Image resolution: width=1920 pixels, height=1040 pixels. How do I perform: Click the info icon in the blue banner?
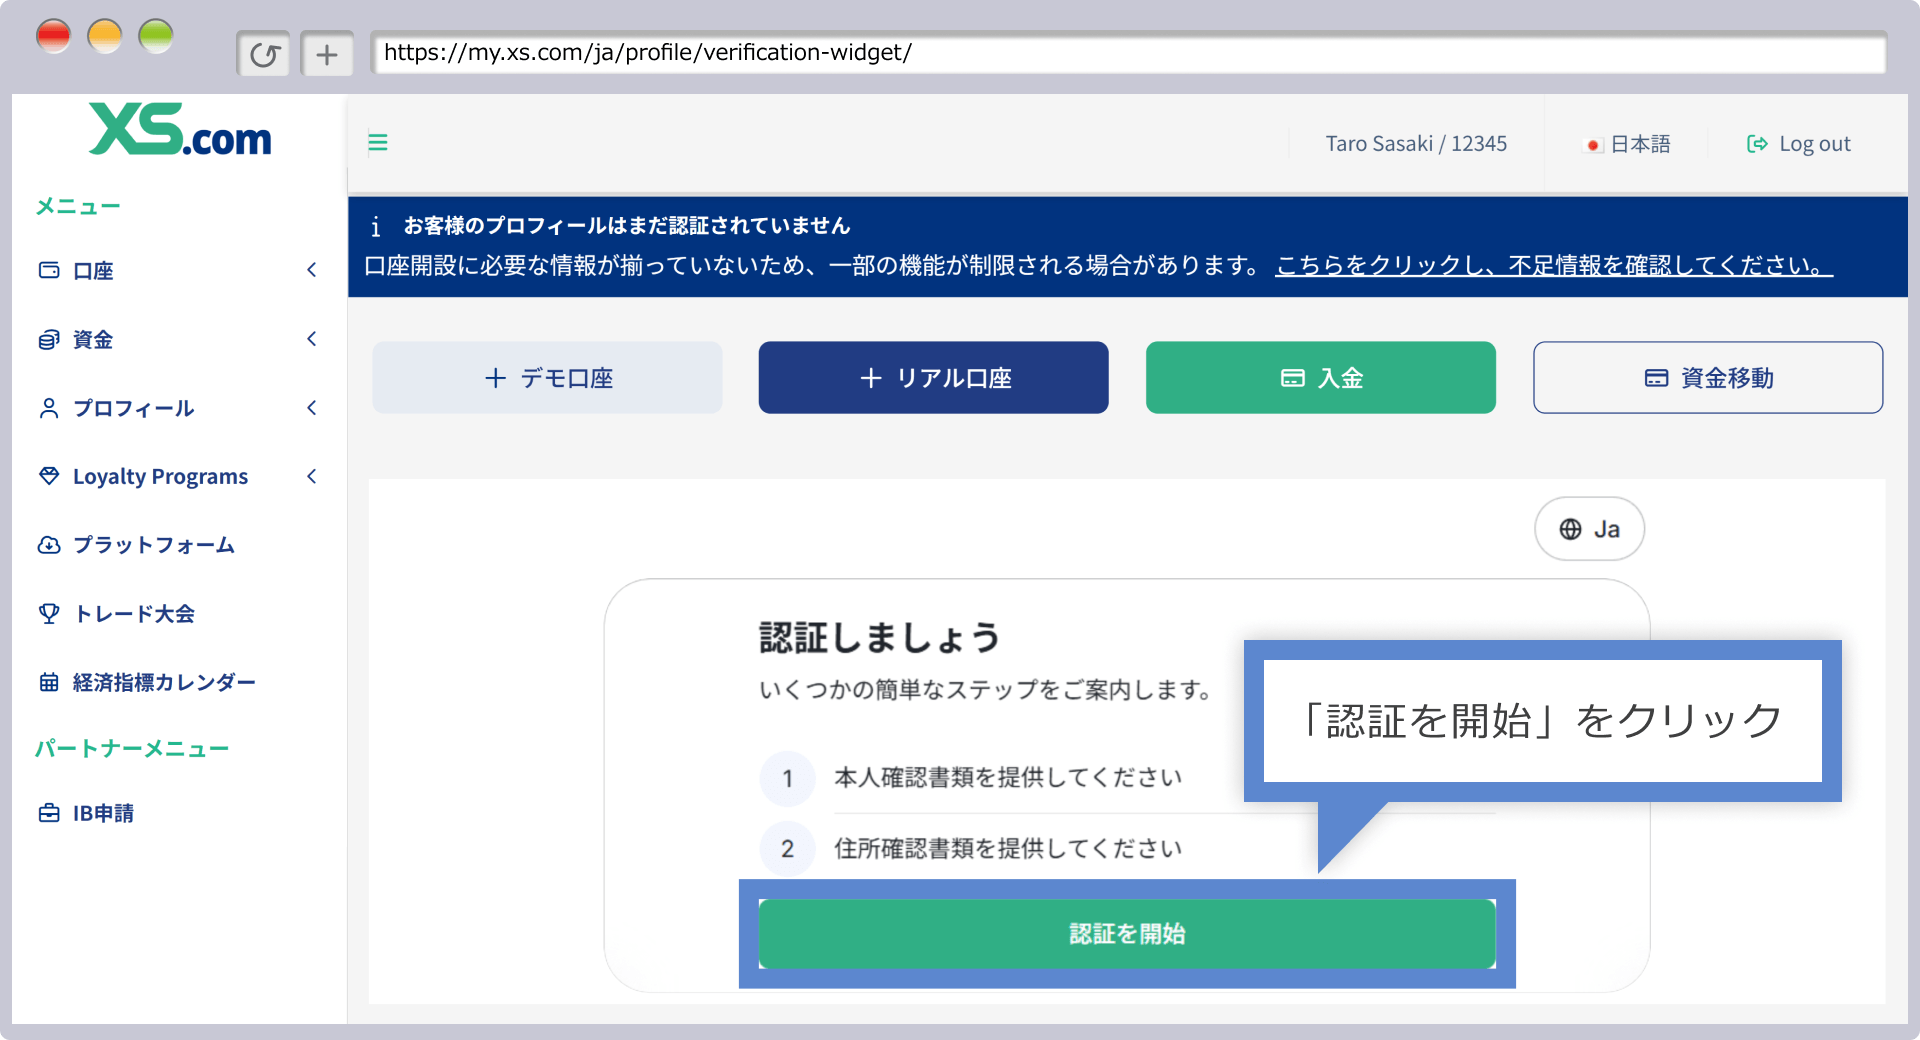[375, 227]
